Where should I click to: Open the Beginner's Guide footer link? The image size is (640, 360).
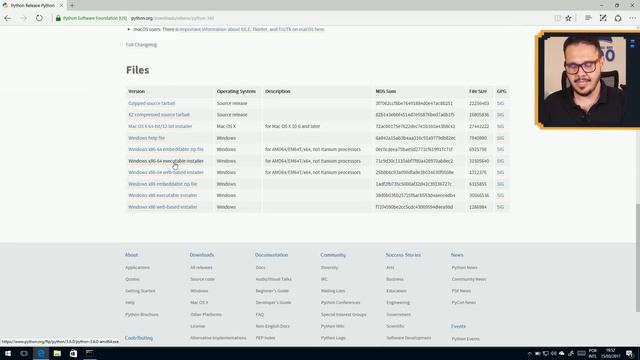click(x=272, y=291)
